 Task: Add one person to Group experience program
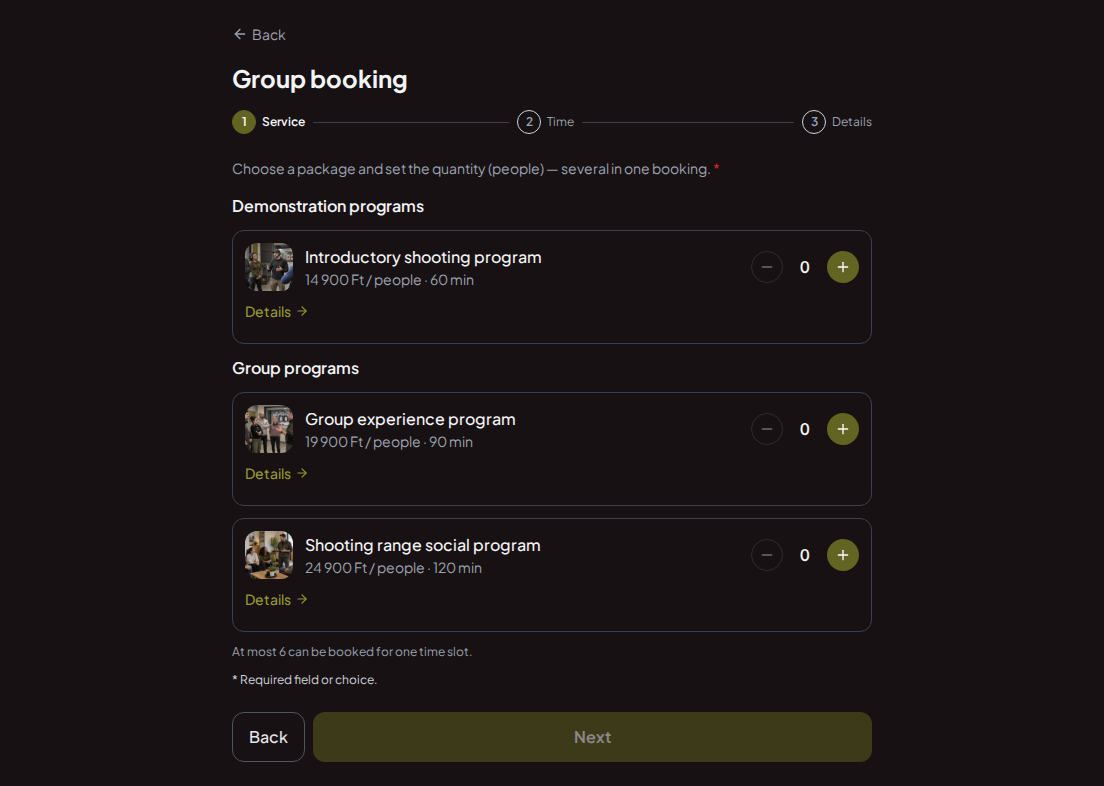pyautogui.click(x=842, y=429)
